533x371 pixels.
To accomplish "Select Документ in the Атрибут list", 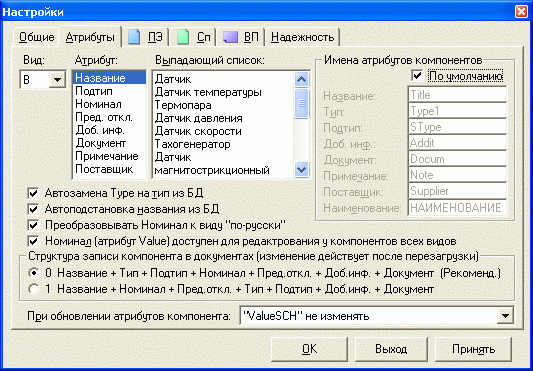I will tap(109, 143).
